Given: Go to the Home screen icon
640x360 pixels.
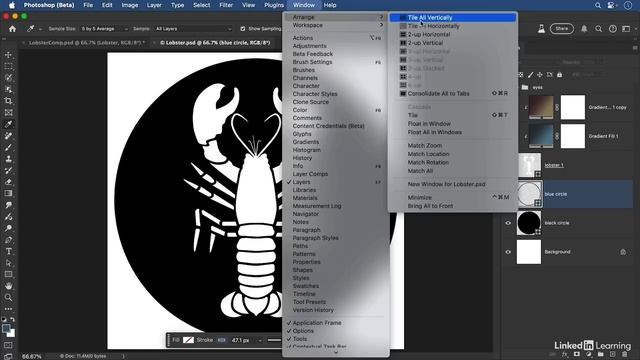Looking at the screenshot, I should [12, 29].
